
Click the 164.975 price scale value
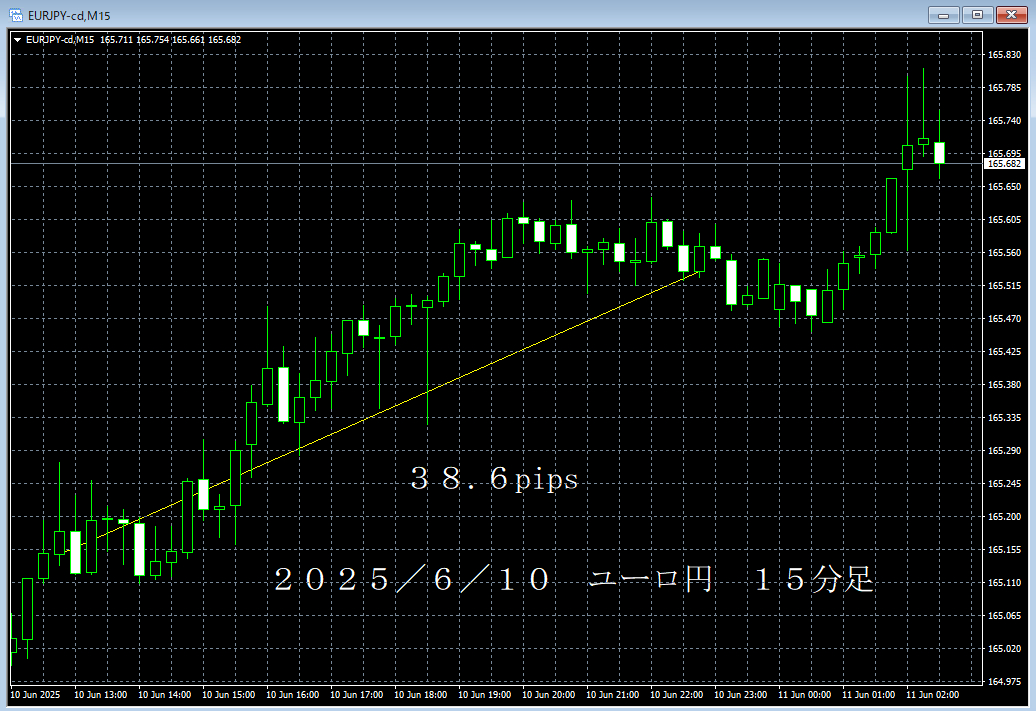click(x=1004, y=681)
